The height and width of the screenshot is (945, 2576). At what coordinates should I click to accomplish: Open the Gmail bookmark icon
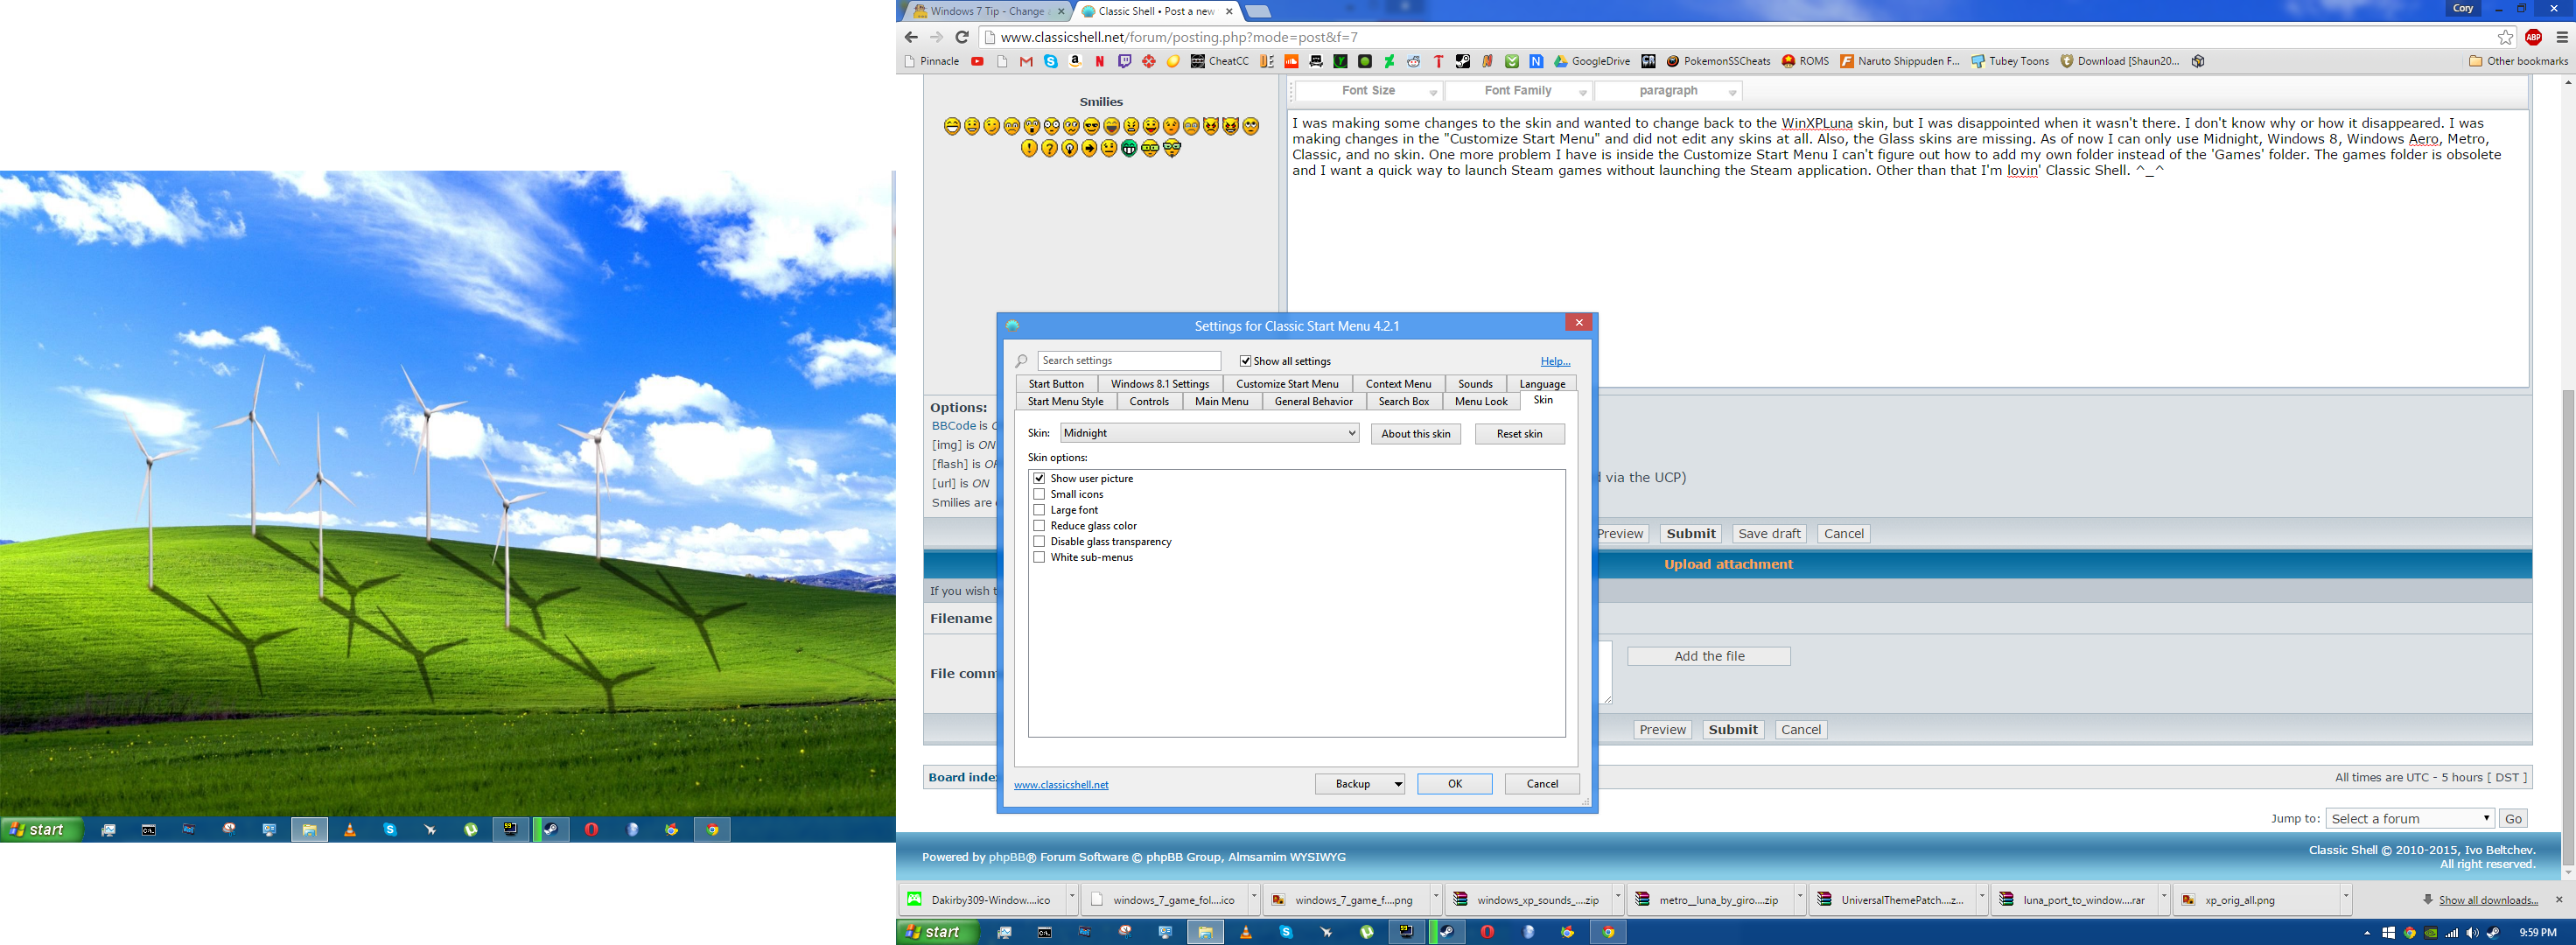(1026, 61)
